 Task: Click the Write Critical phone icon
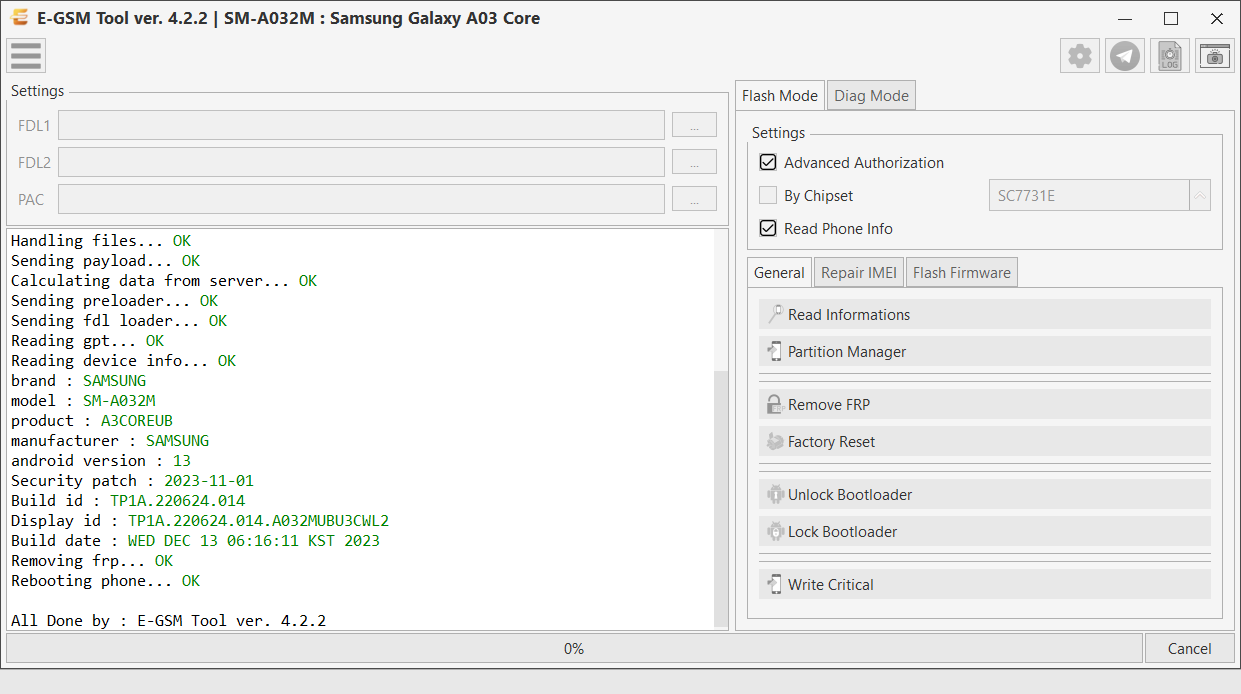[775, 584]
